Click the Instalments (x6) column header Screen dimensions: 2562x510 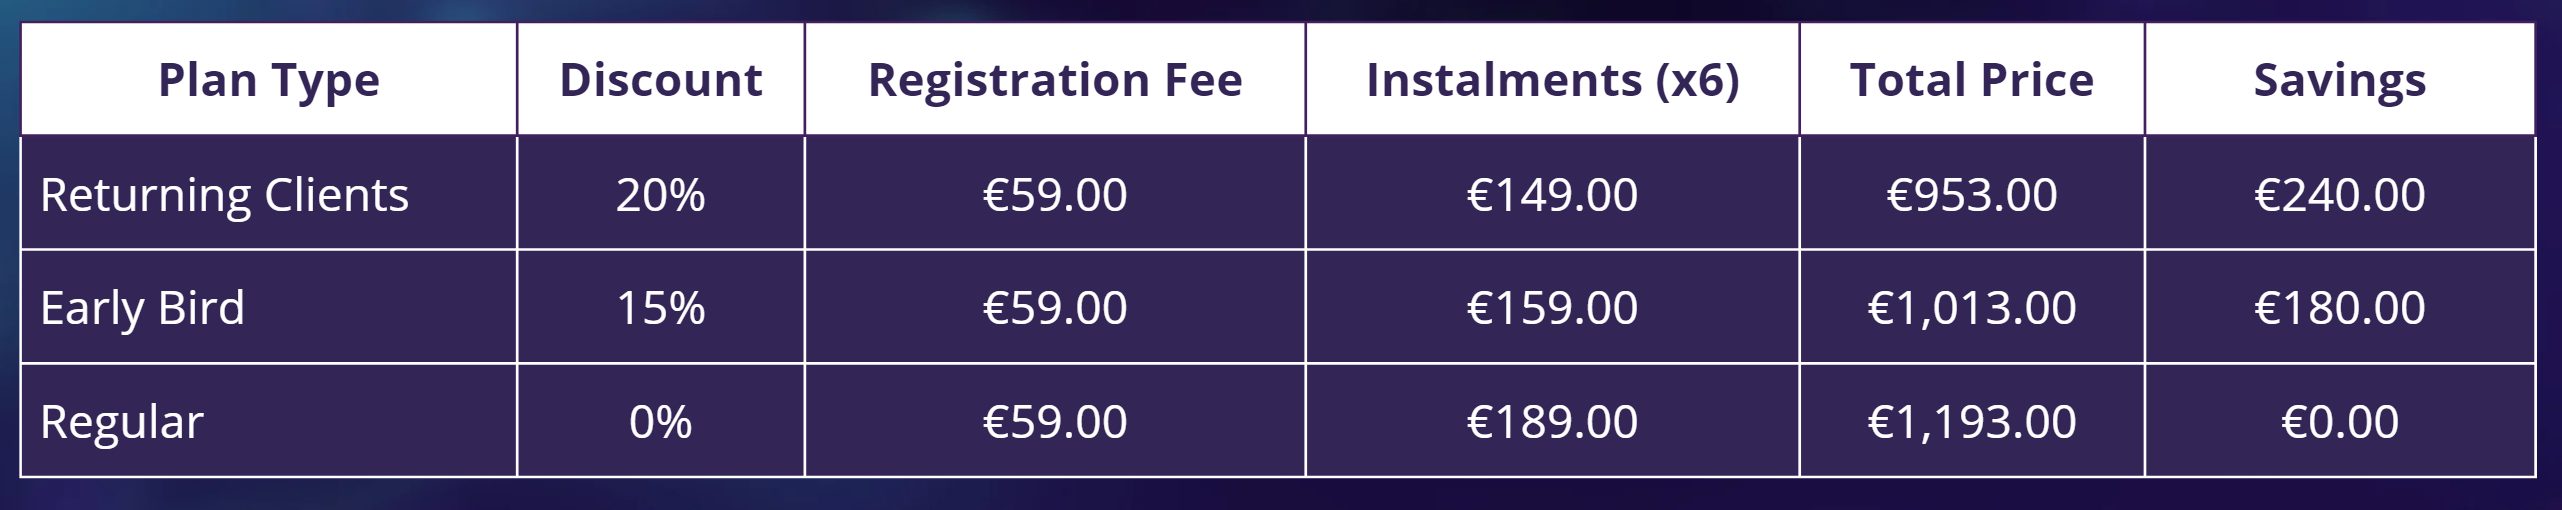click(1552, 80)
